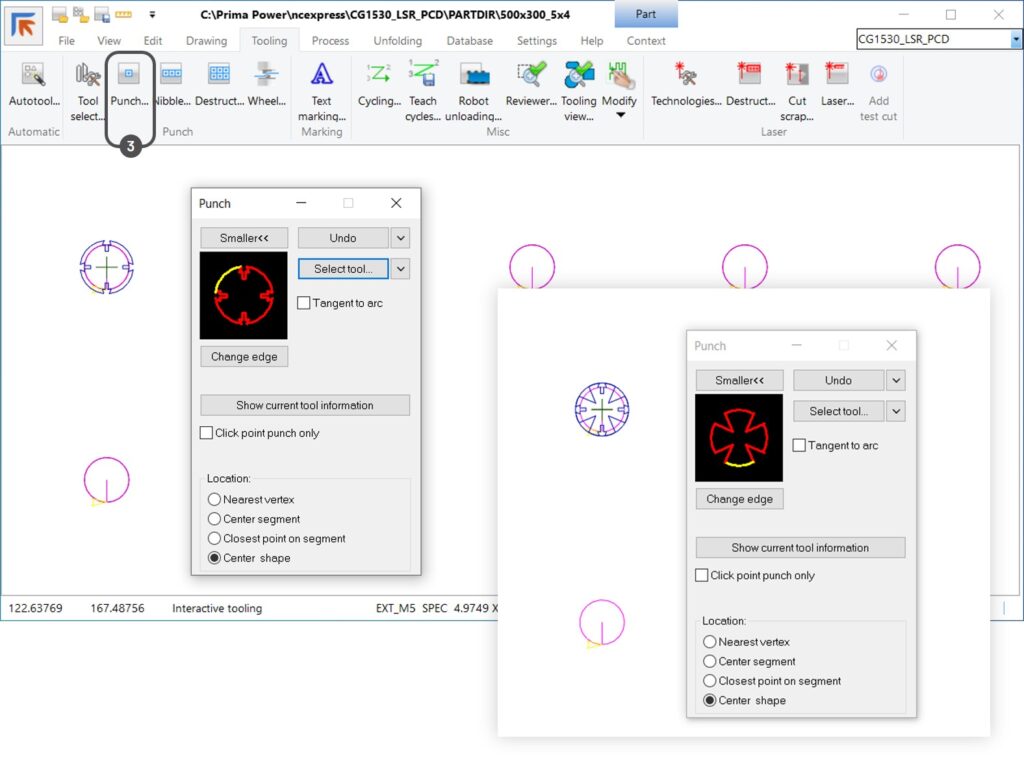Toggle Click point punch only checkbox

206,433
